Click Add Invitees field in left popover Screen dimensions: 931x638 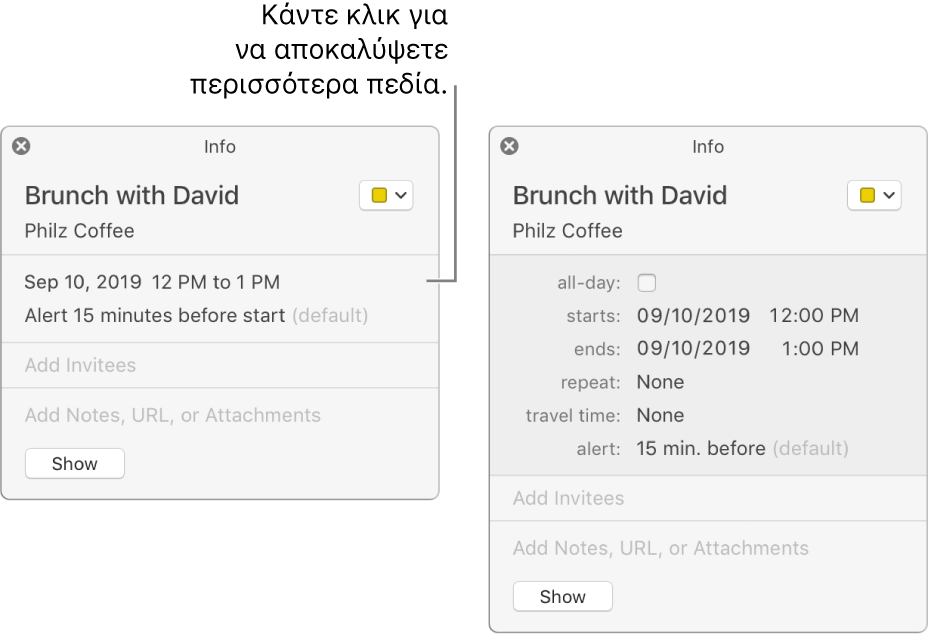tap(220, 365)
